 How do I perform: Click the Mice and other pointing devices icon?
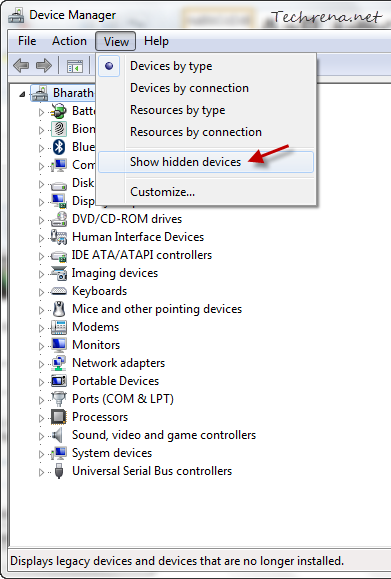(59, 309)
